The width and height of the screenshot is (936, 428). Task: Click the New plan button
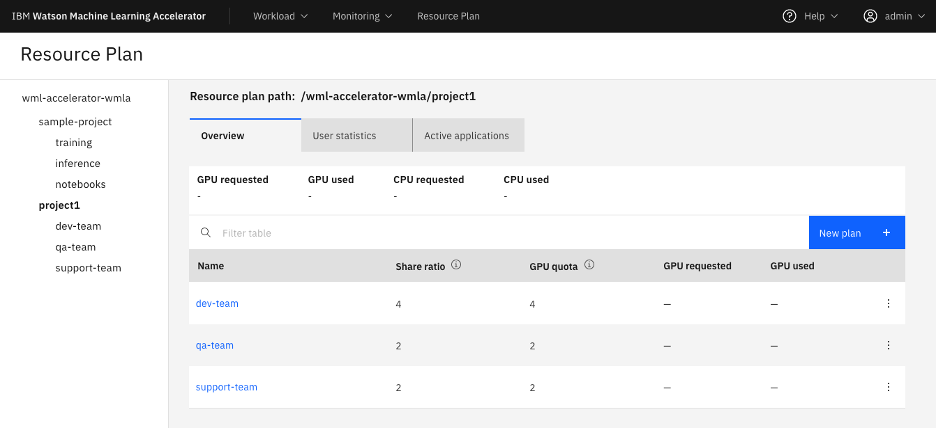coord(857,233)
